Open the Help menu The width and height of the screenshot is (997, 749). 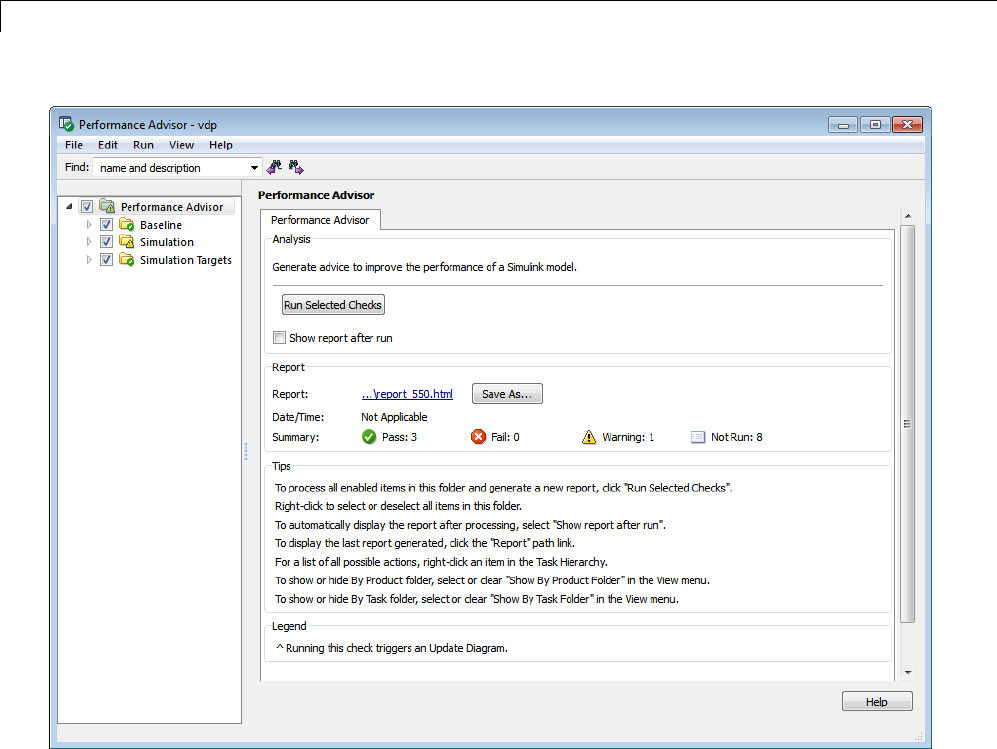pyautogui.click(x=221, y=145)
